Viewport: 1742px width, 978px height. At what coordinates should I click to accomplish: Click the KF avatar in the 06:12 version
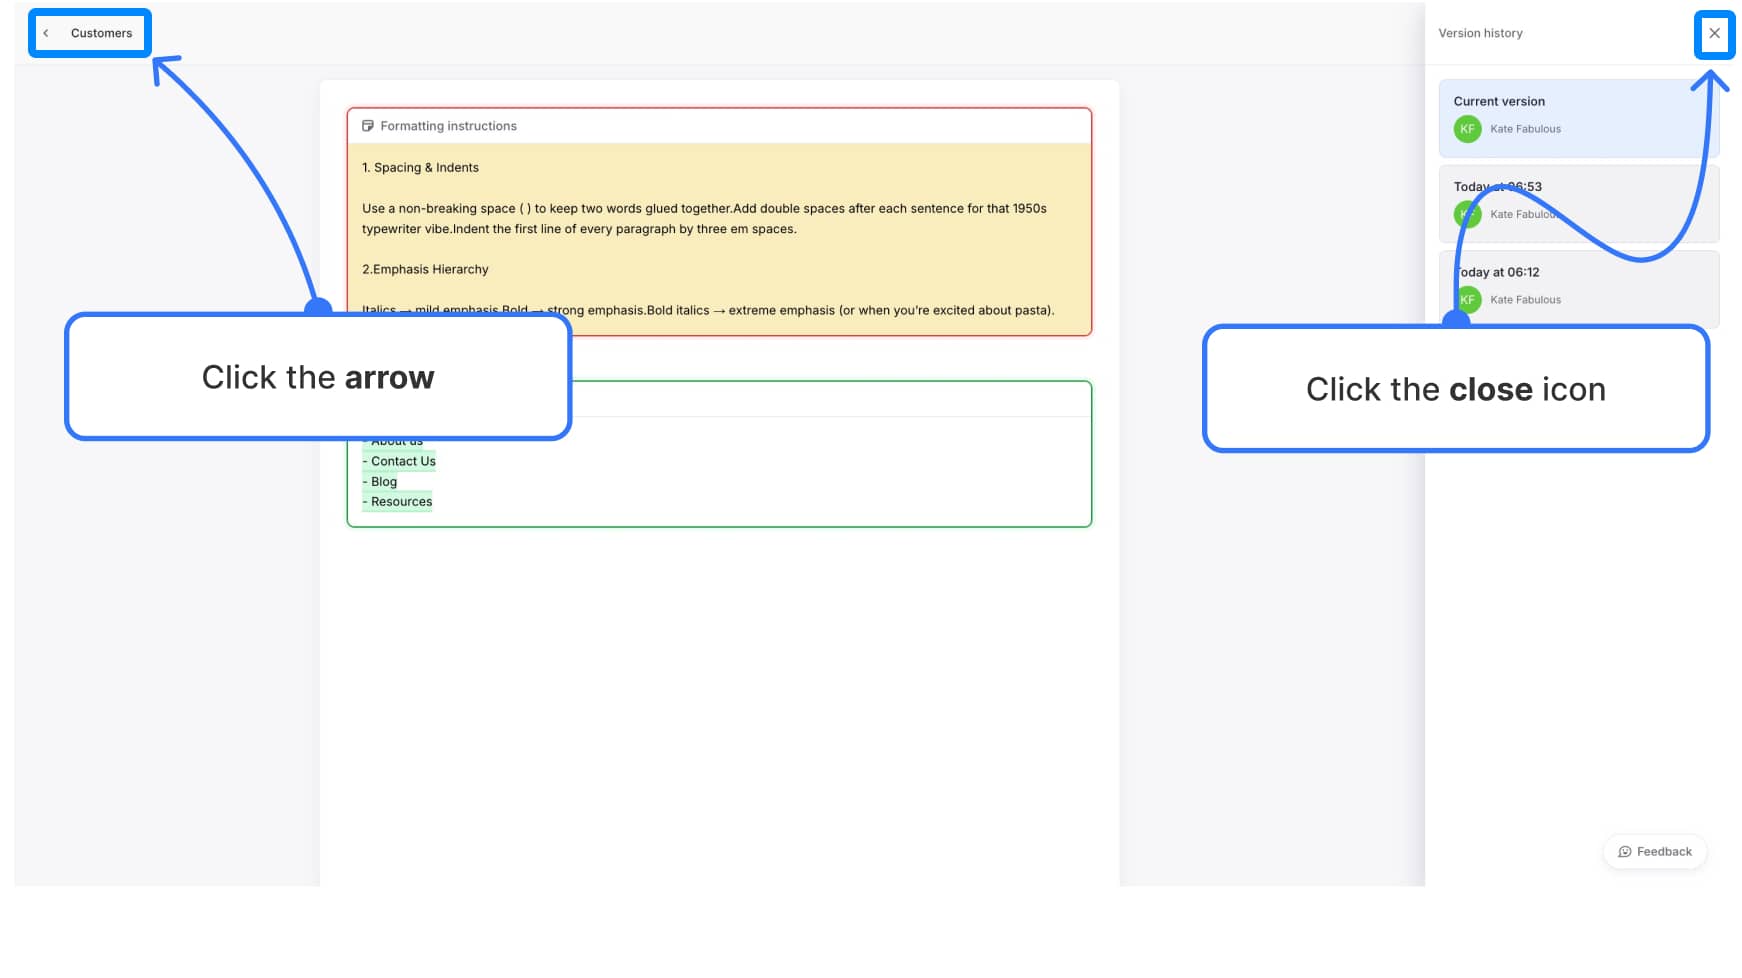[x=1467, y=299]
